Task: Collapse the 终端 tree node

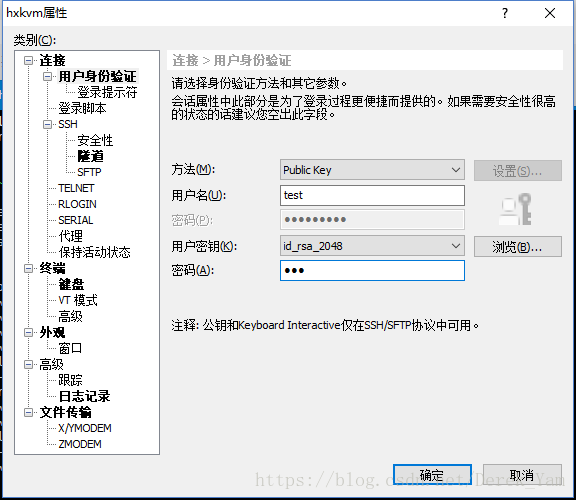Action: 28,268
